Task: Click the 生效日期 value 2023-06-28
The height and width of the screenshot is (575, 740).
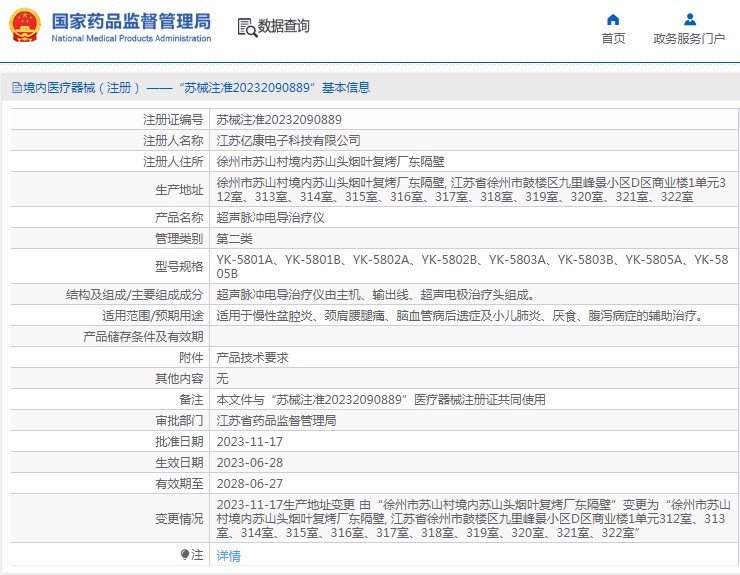Action: tap(250, 462)
